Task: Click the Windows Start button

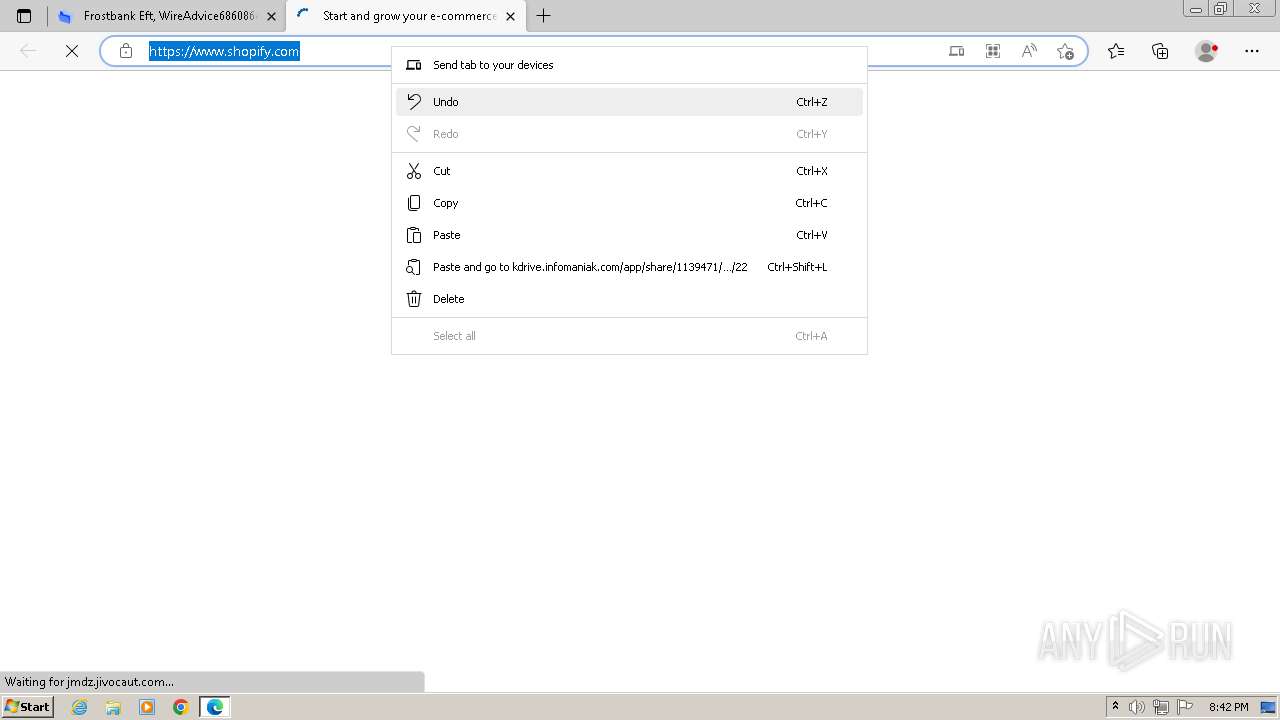Action: 27,706
